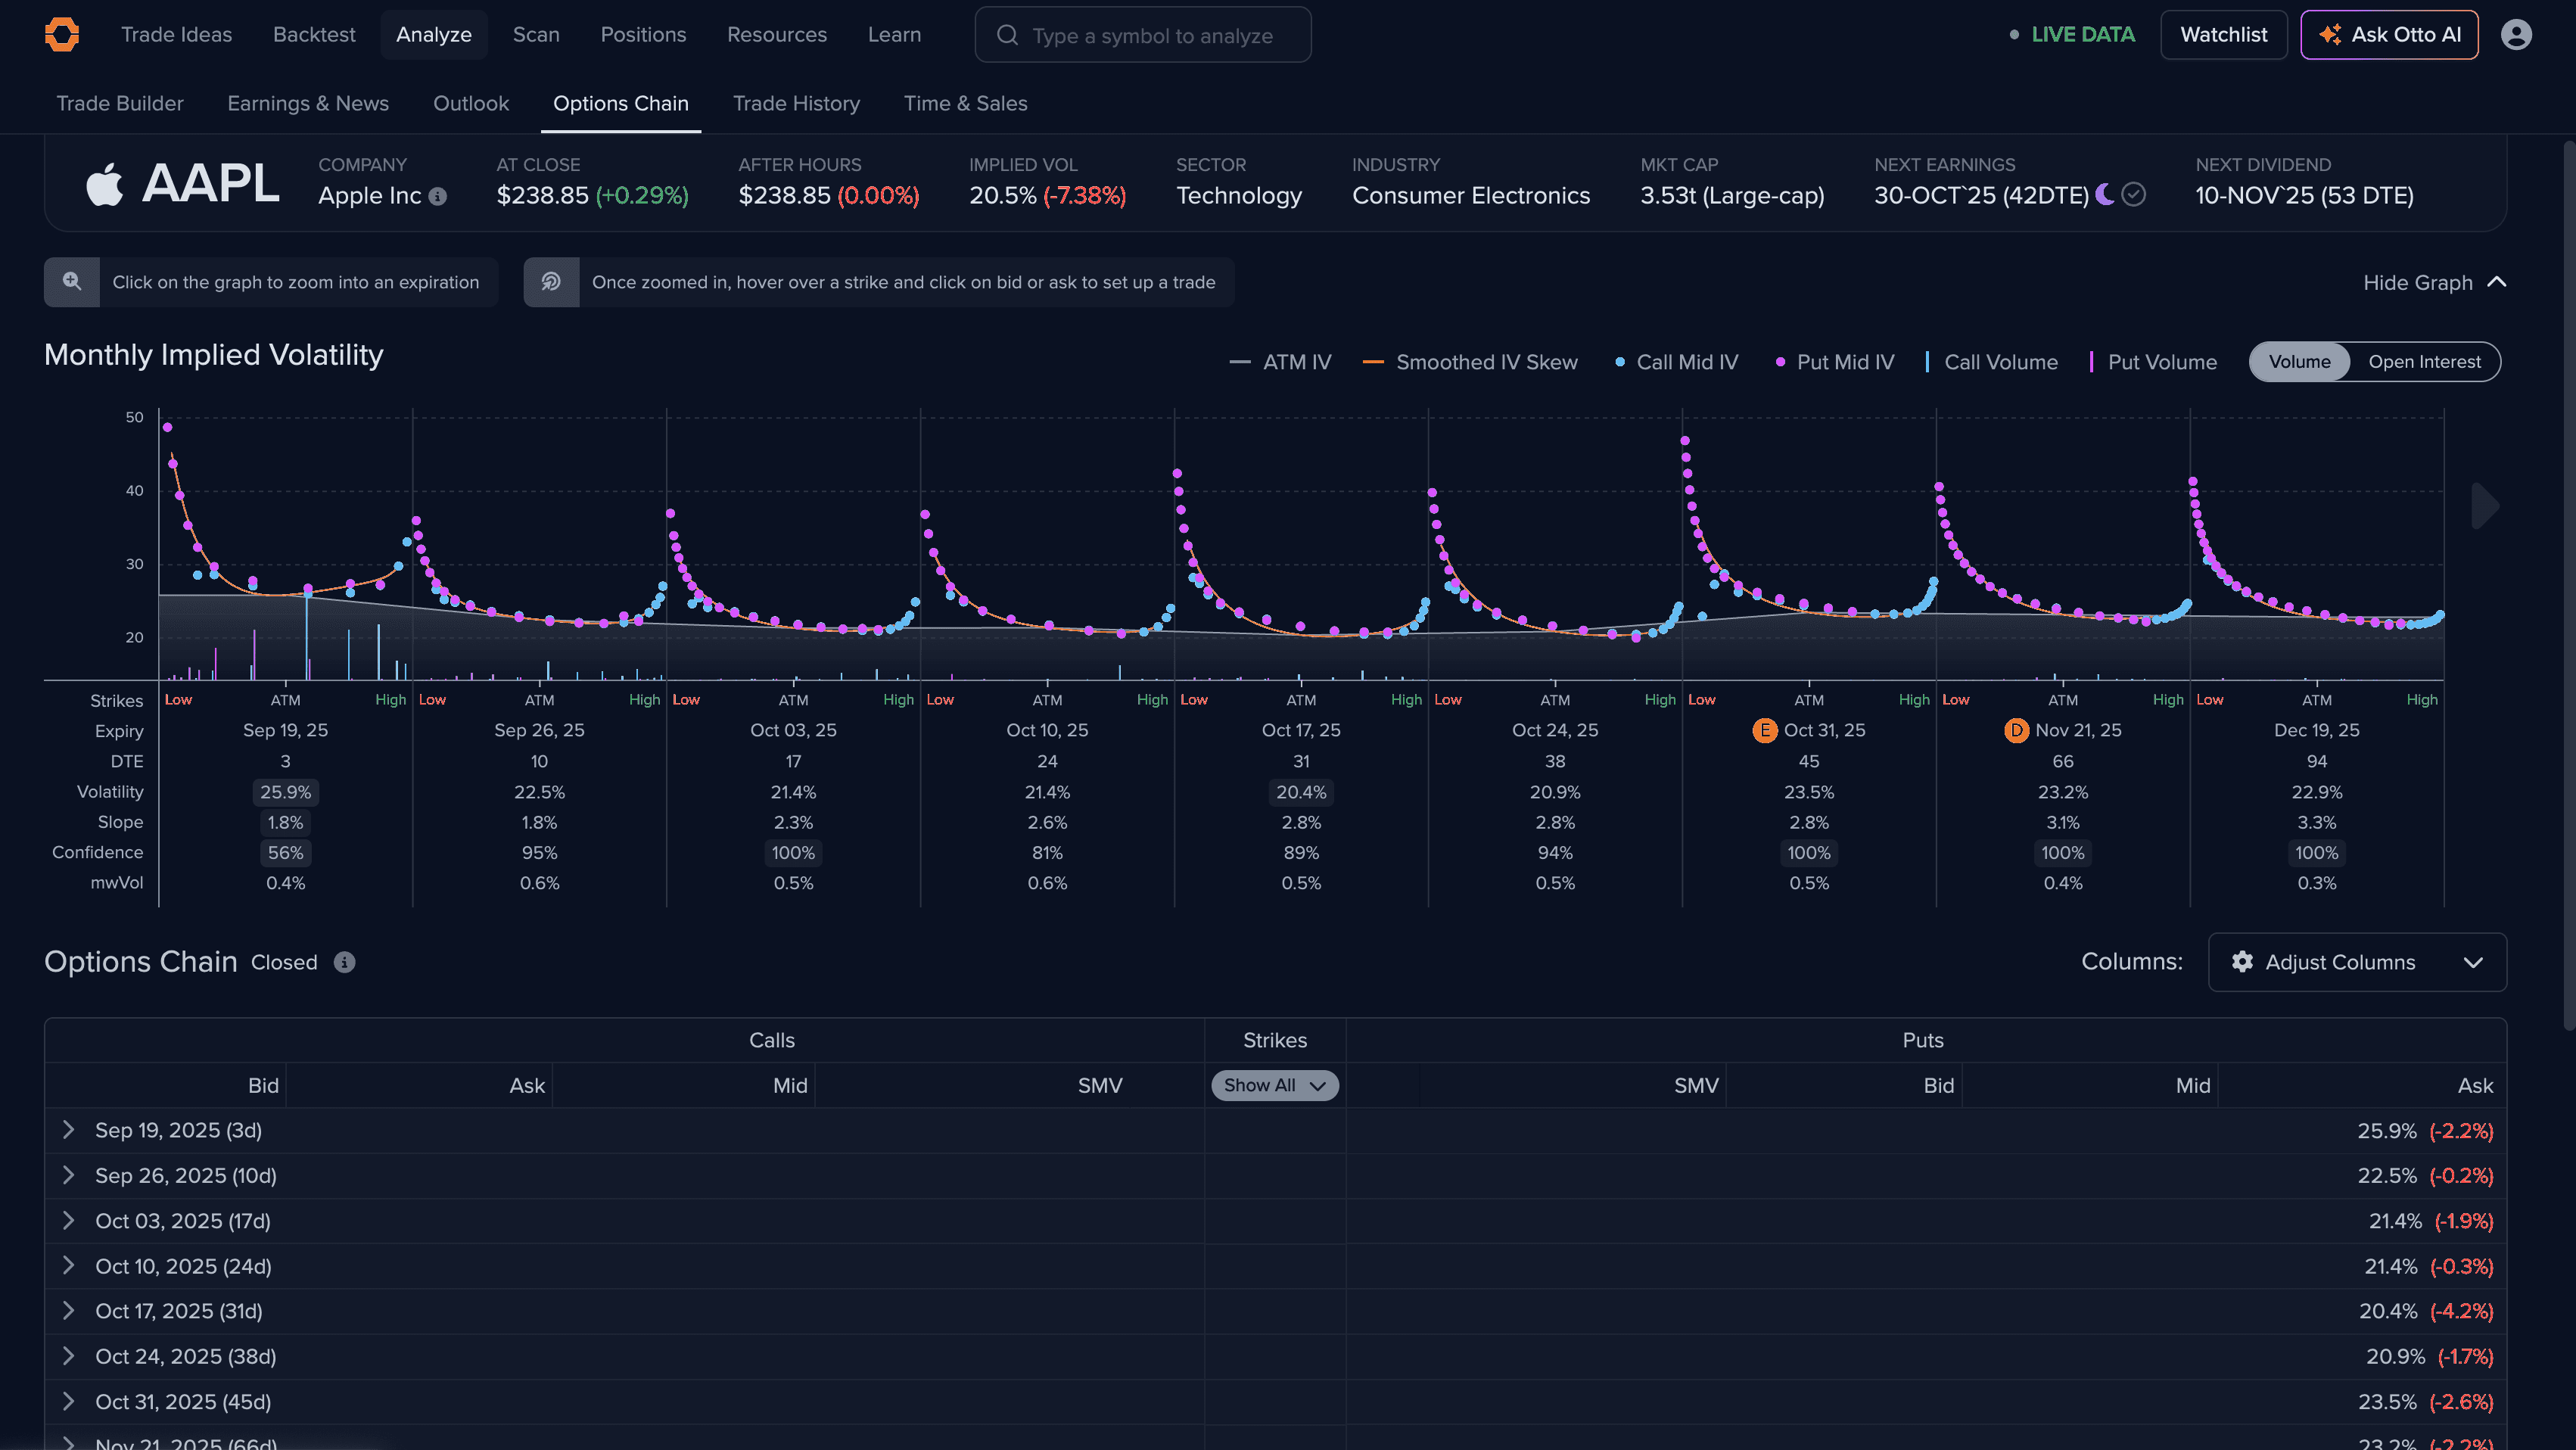The height and width of the screenshot is (1450, 2576).
Task: Click the search magnifier icon in symbol field
Action: 1007,35
